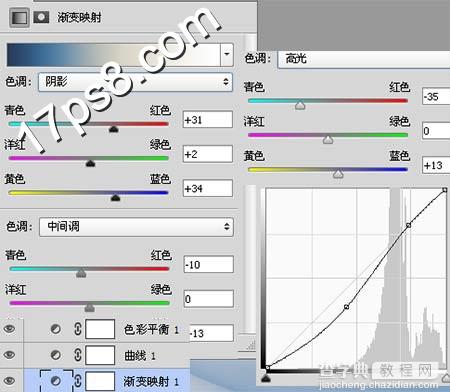The width and height of the screenshot is (450, 392).
Task: Click the 渐变映射 1 adjustment layer icon
Action: coord(55,381)
